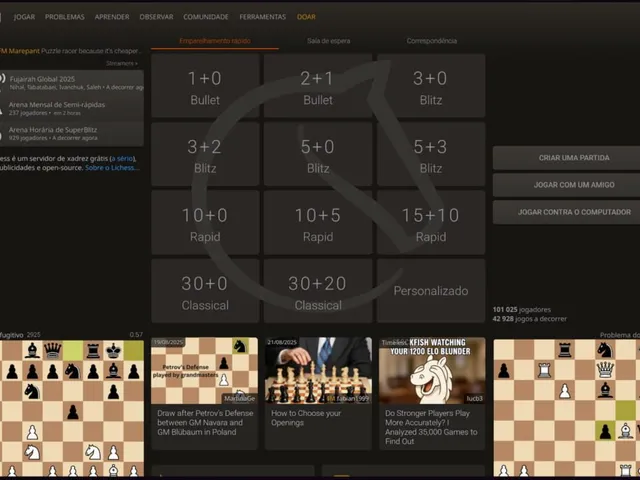The width and height of the screenshot is (640, 480).
Task: Open the Sobre o Lichess link
Action: pyautogui.click(x=112, y=168)
